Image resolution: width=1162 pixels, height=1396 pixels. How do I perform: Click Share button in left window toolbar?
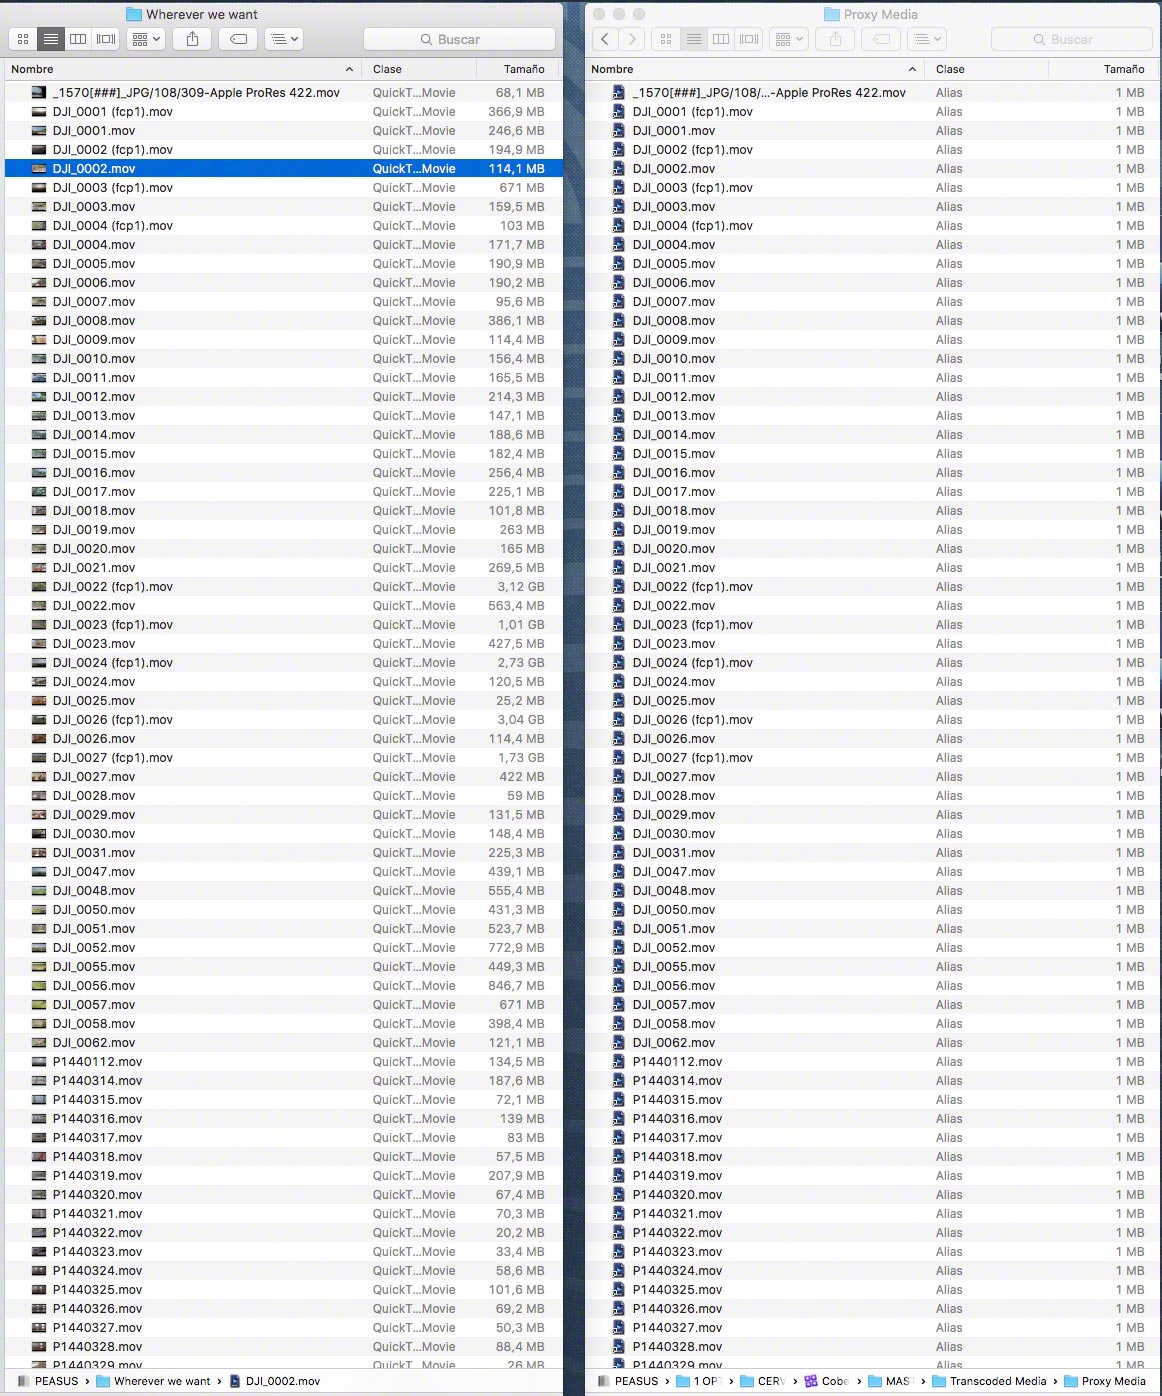pos(192,39)
